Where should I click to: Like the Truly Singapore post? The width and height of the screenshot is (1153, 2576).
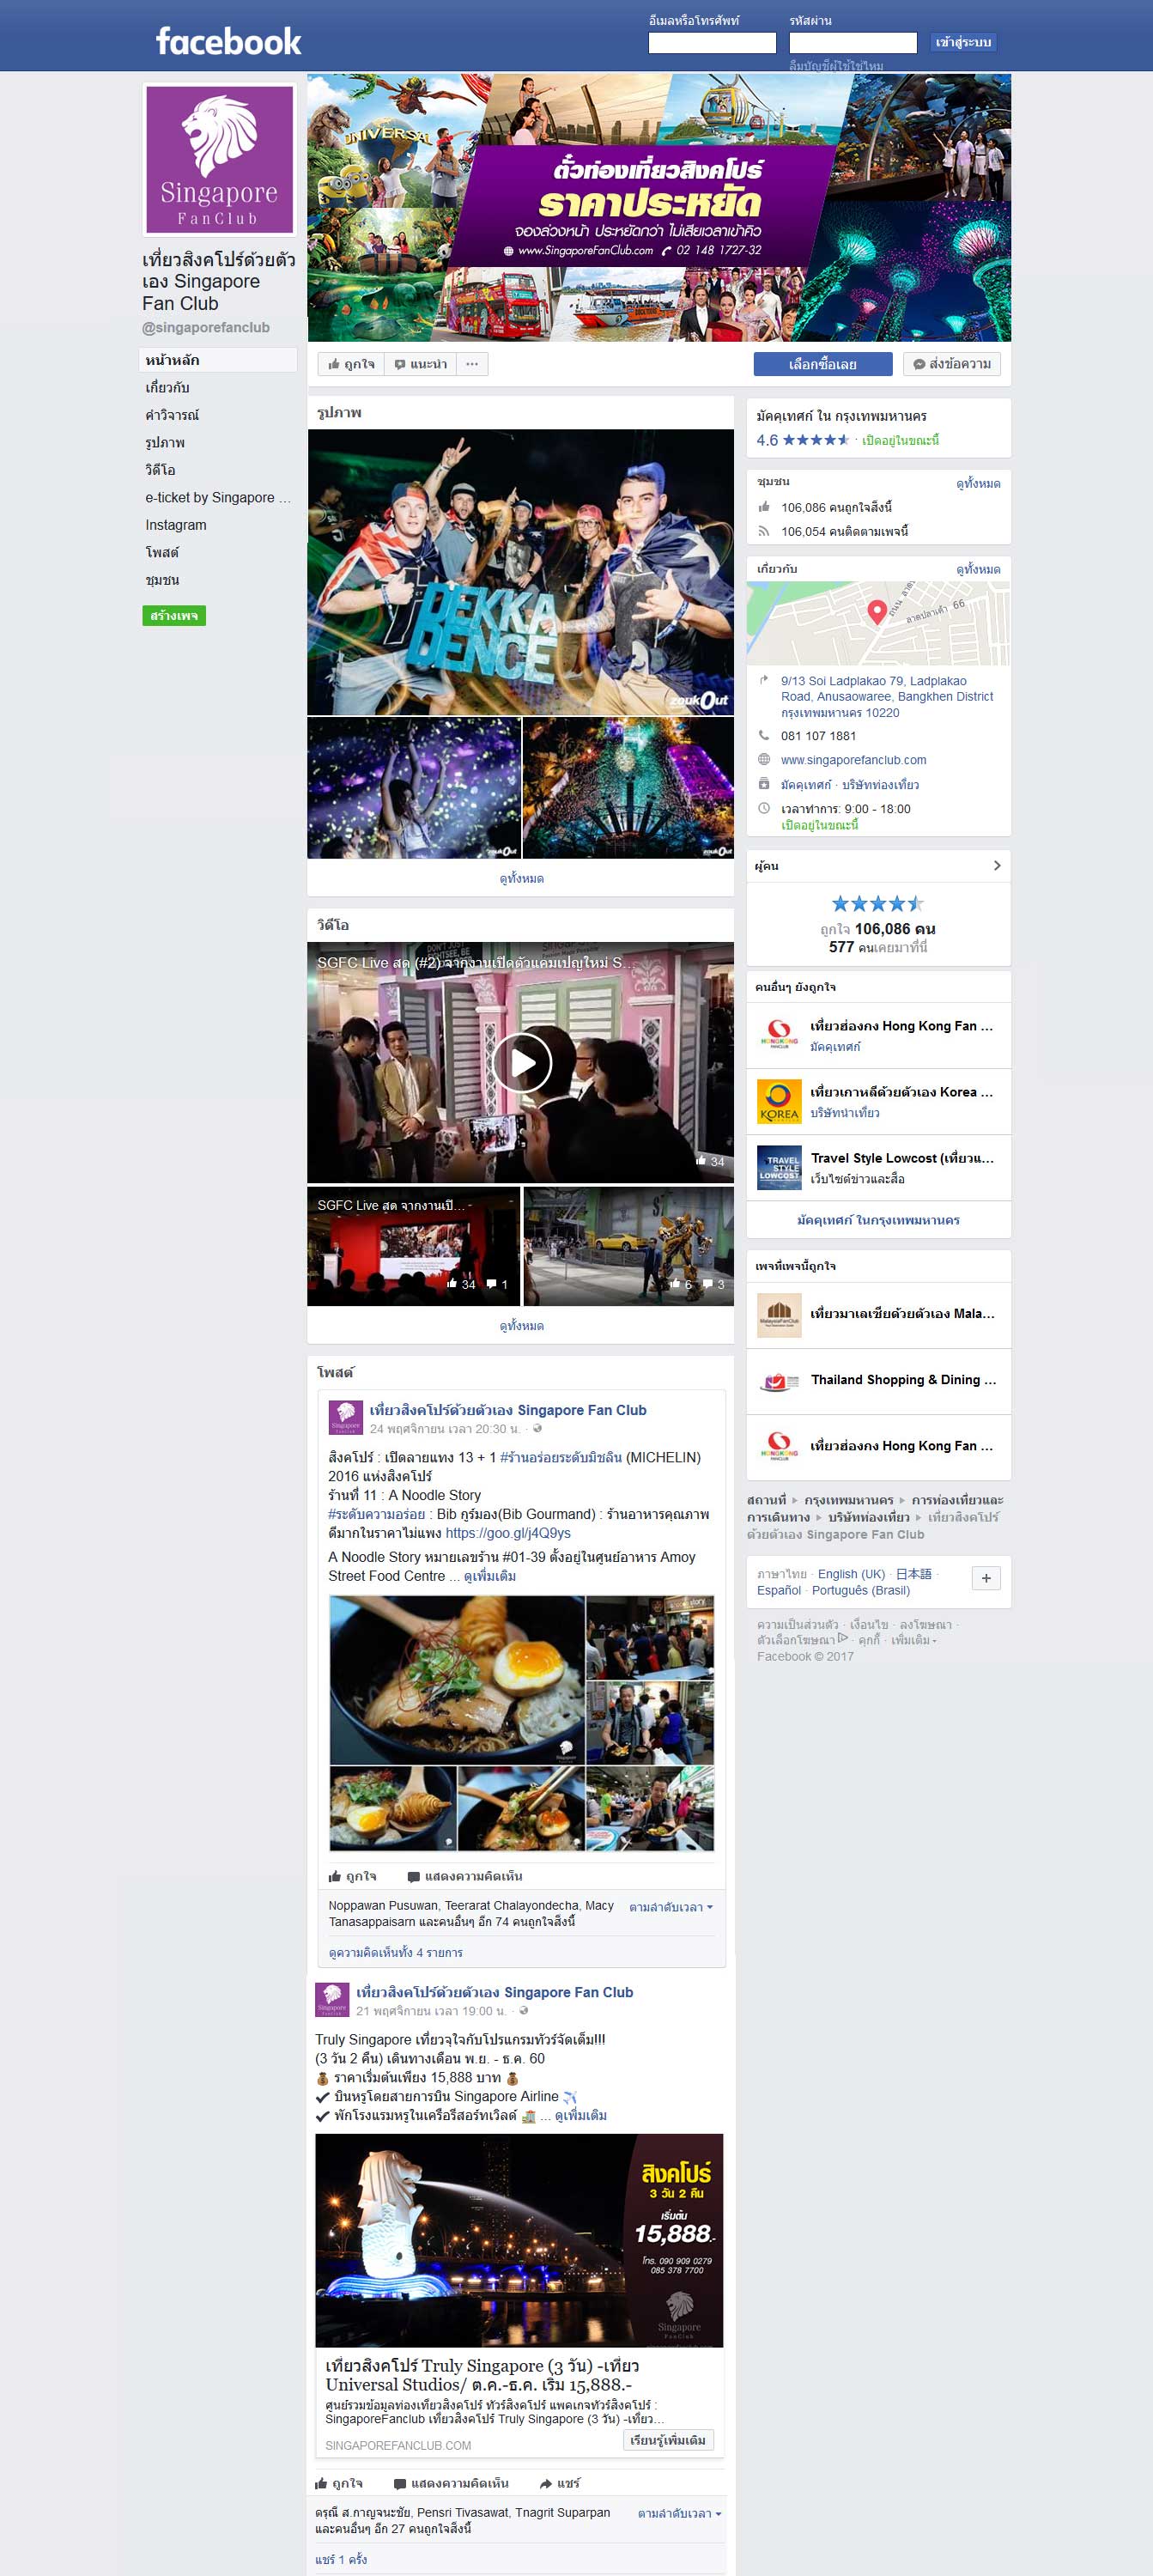coord(339,2483)
